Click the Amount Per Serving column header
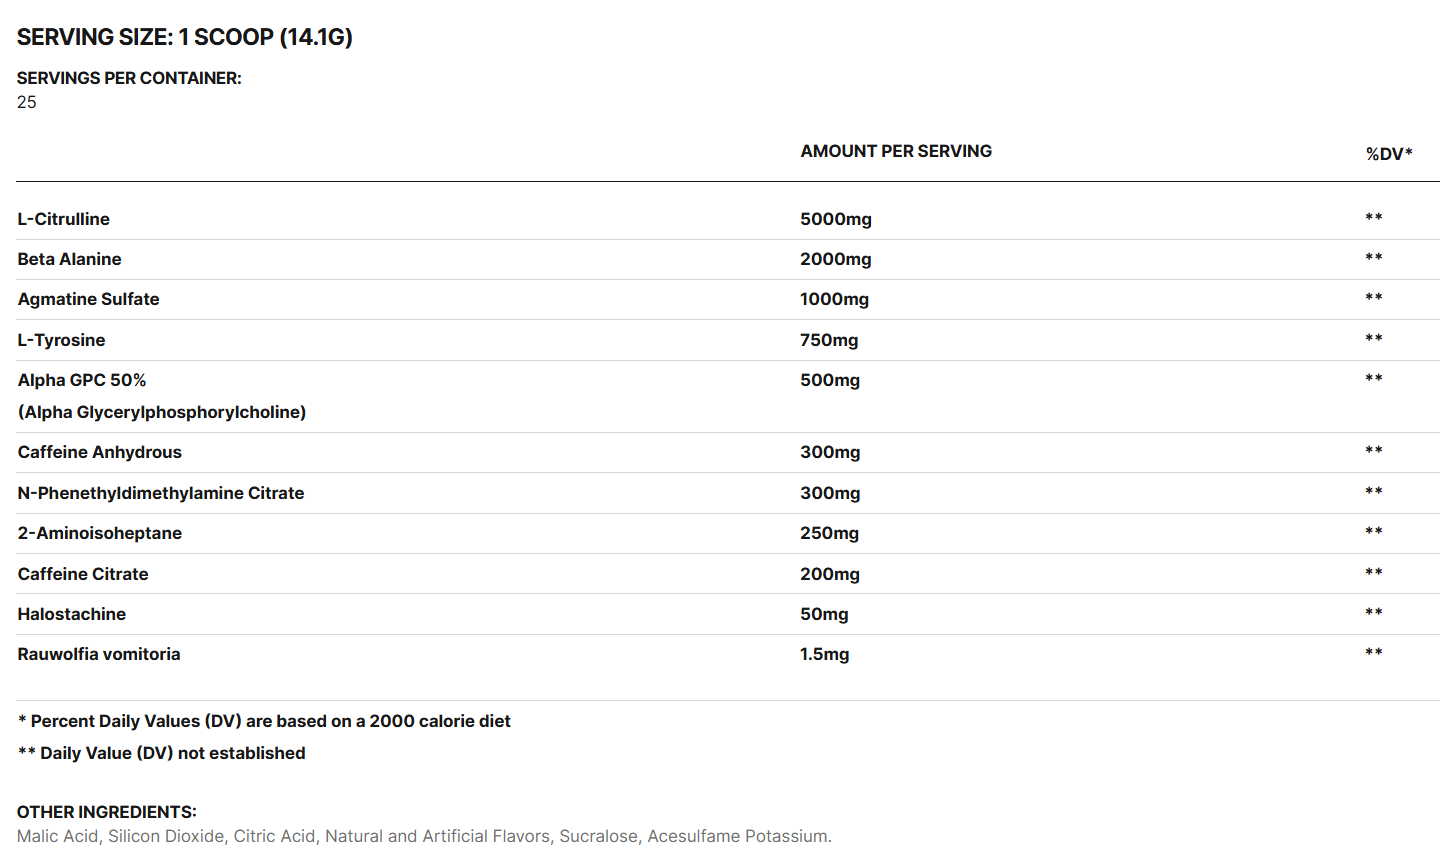 [896, 151]
